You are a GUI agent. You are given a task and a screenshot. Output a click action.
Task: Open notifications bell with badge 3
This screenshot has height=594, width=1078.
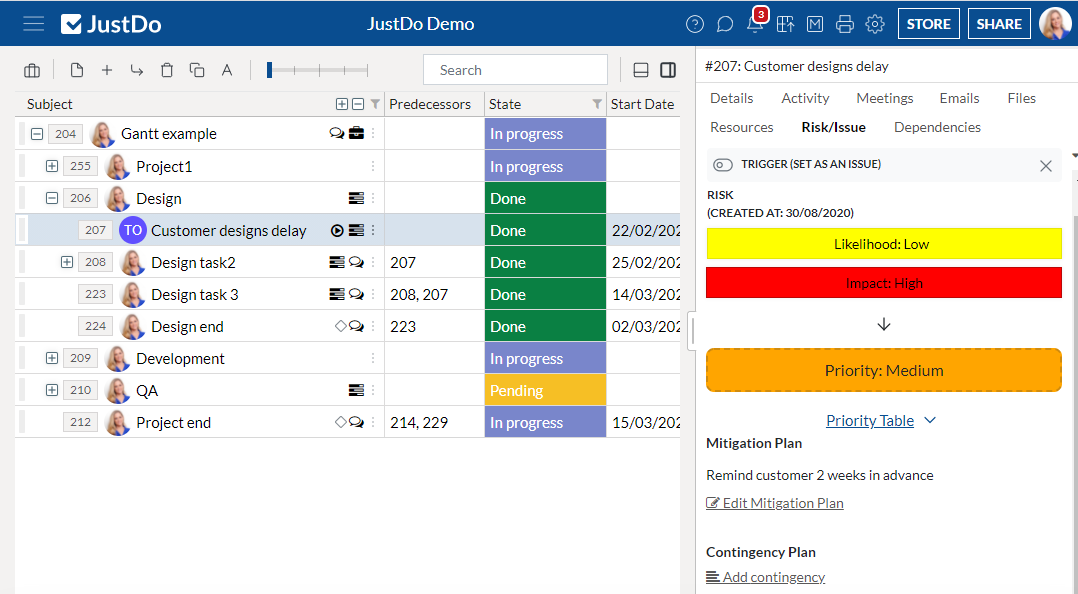756,22
